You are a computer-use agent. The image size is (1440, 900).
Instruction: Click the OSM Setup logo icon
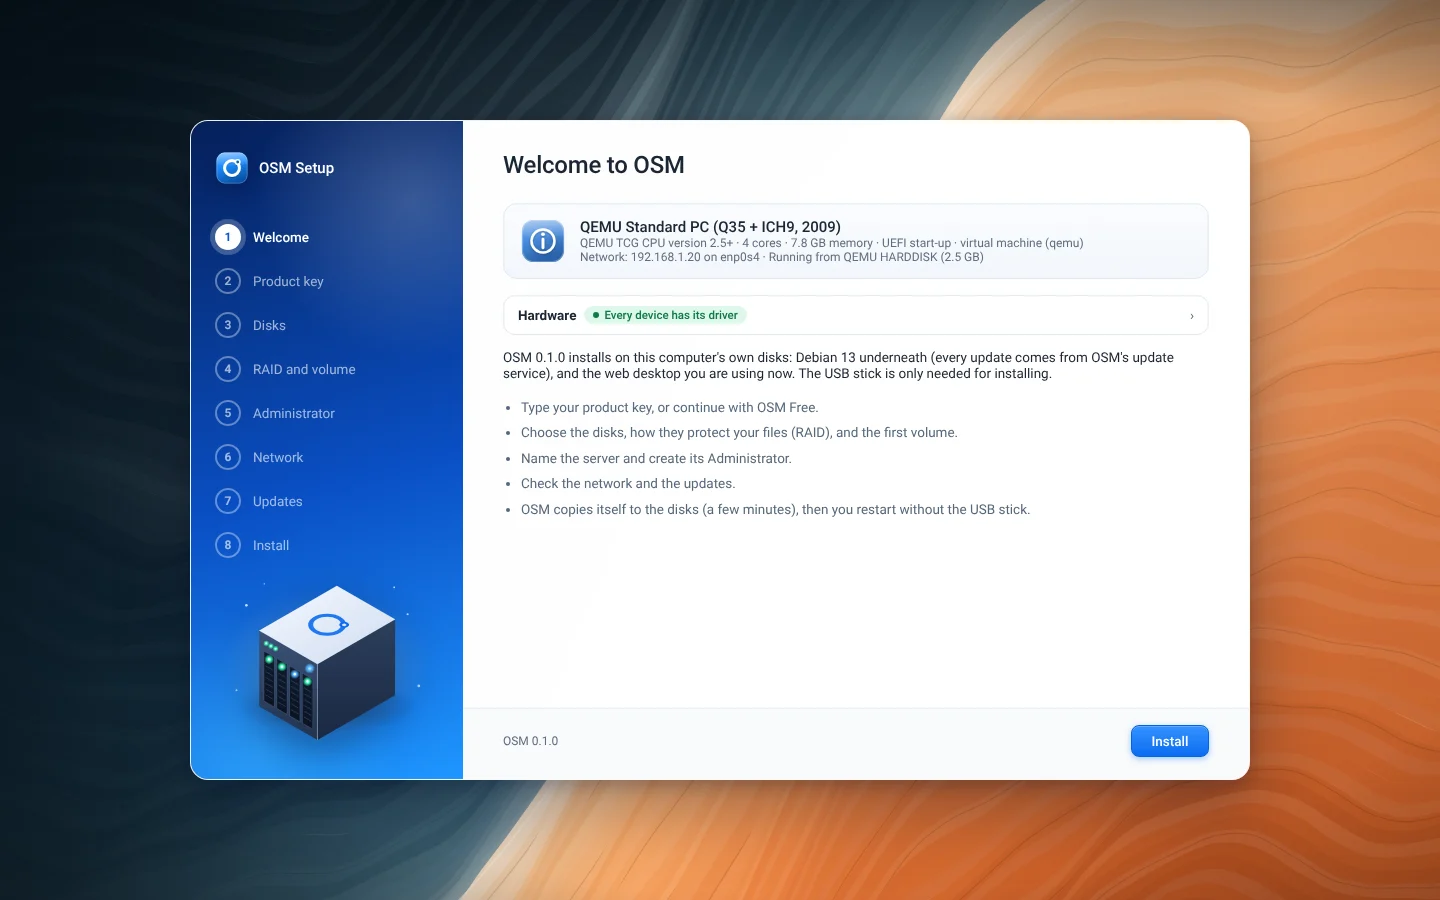click(x=232, y=168)
